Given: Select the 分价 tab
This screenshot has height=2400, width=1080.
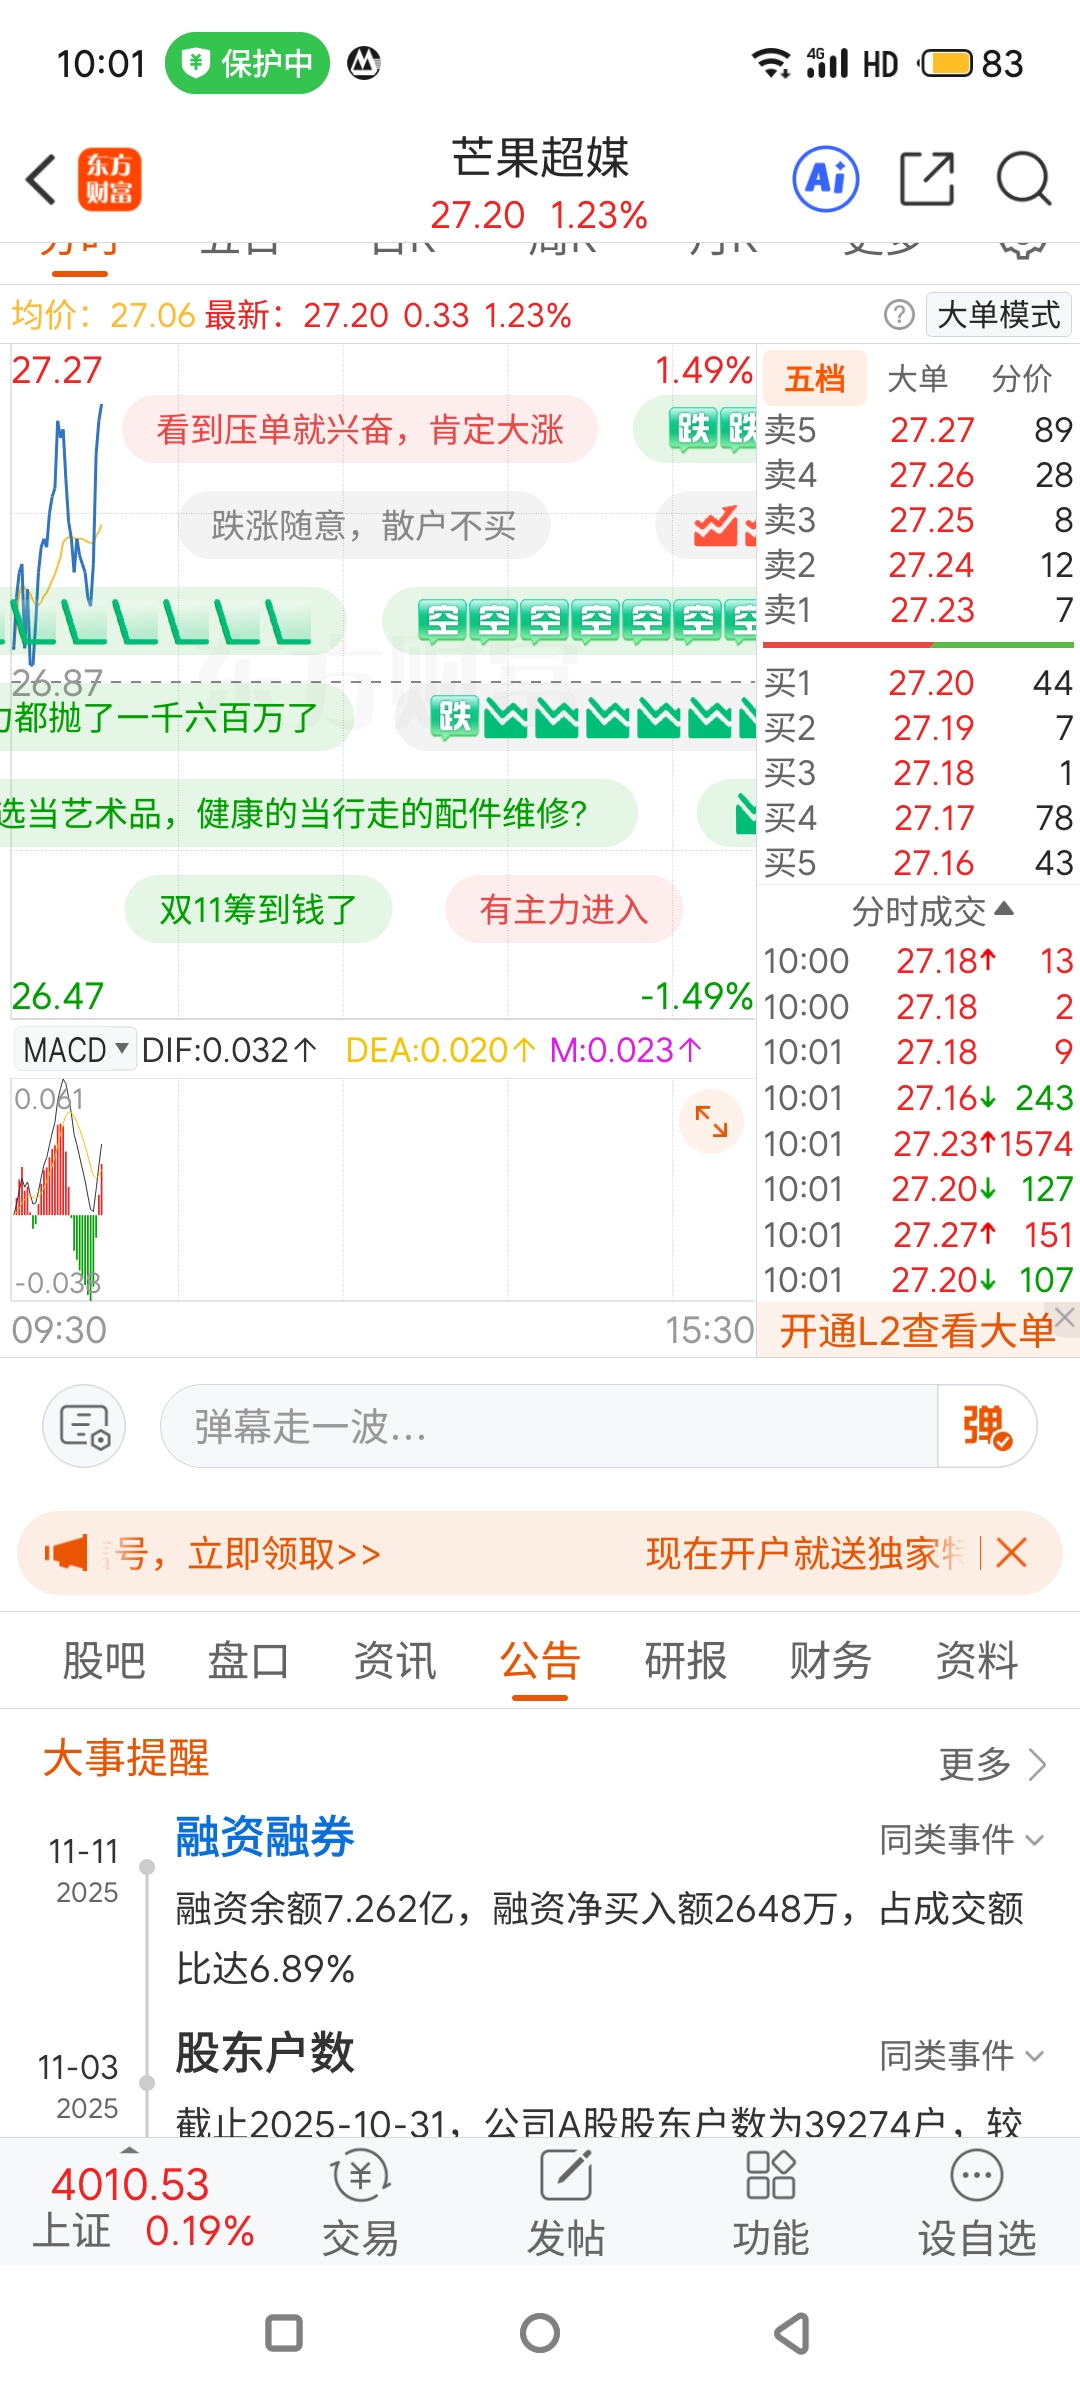Looking at the screenshot, I should [x=1021, y=378].
